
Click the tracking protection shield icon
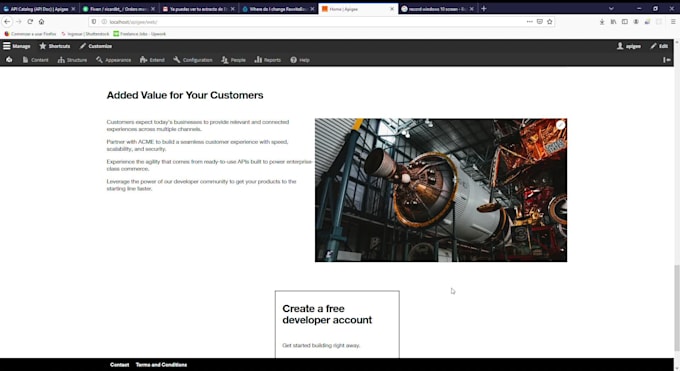click(94, 22)
